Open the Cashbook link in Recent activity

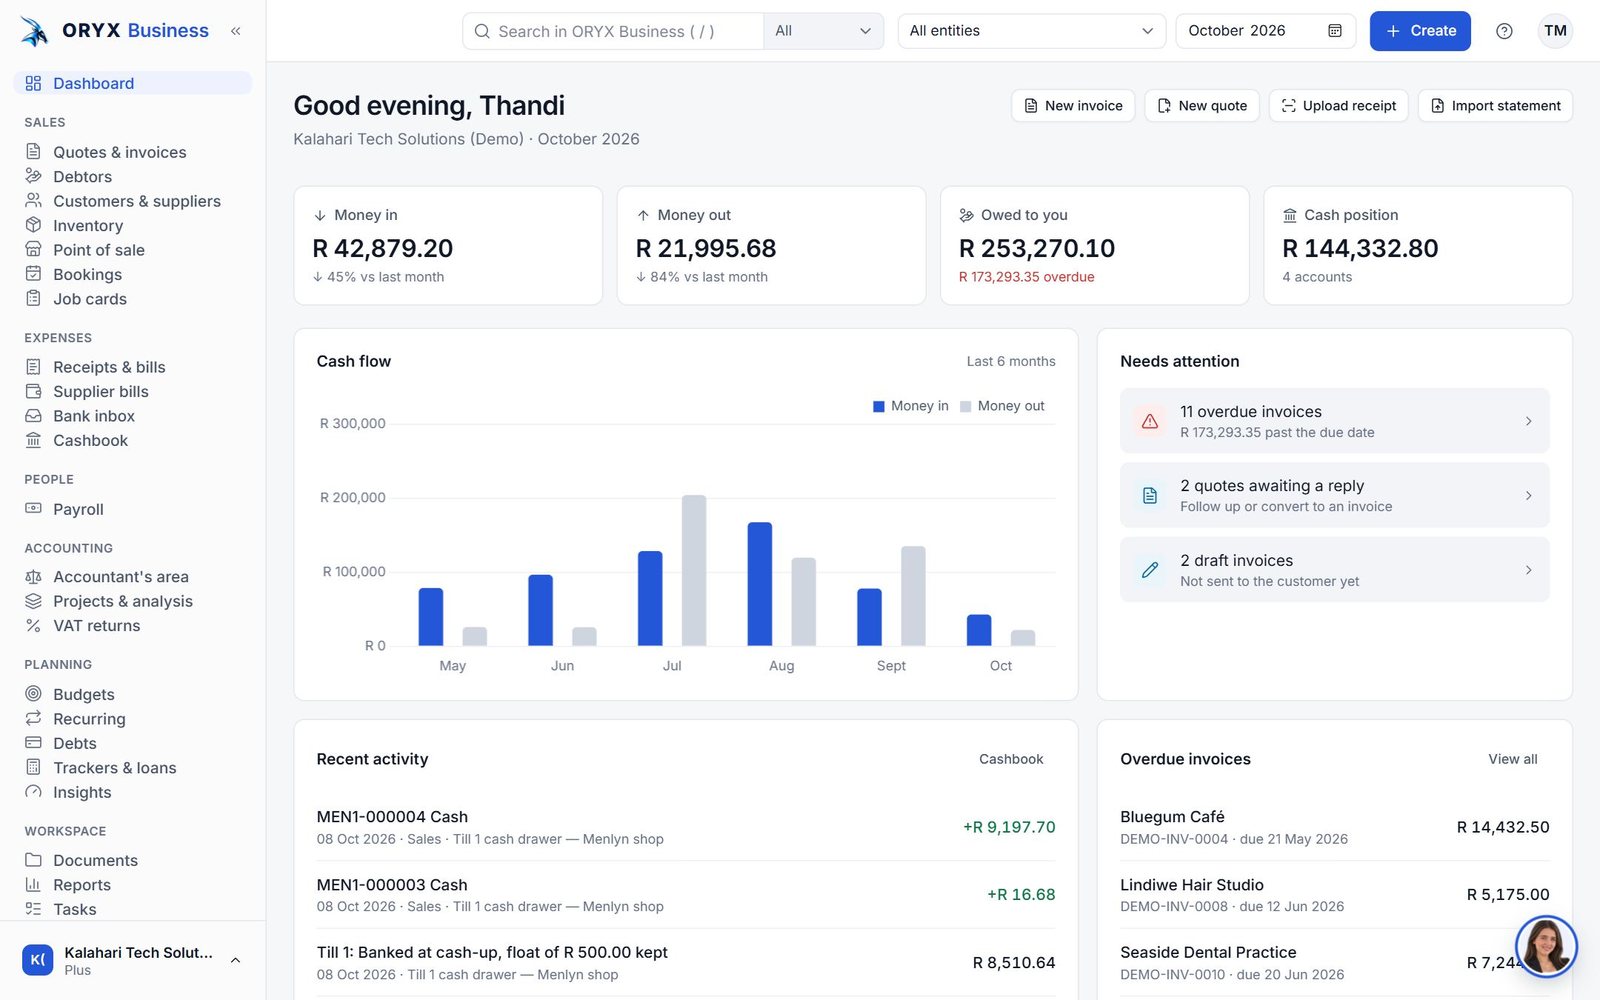1011,759
